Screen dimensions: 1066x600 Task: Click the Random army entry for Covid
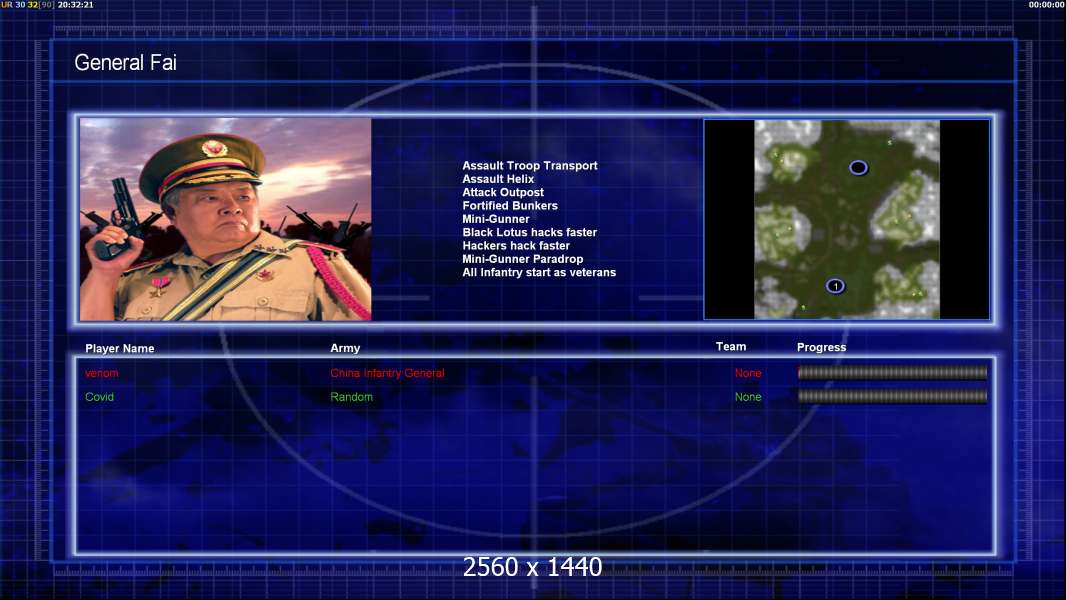(x=351, y=397)
